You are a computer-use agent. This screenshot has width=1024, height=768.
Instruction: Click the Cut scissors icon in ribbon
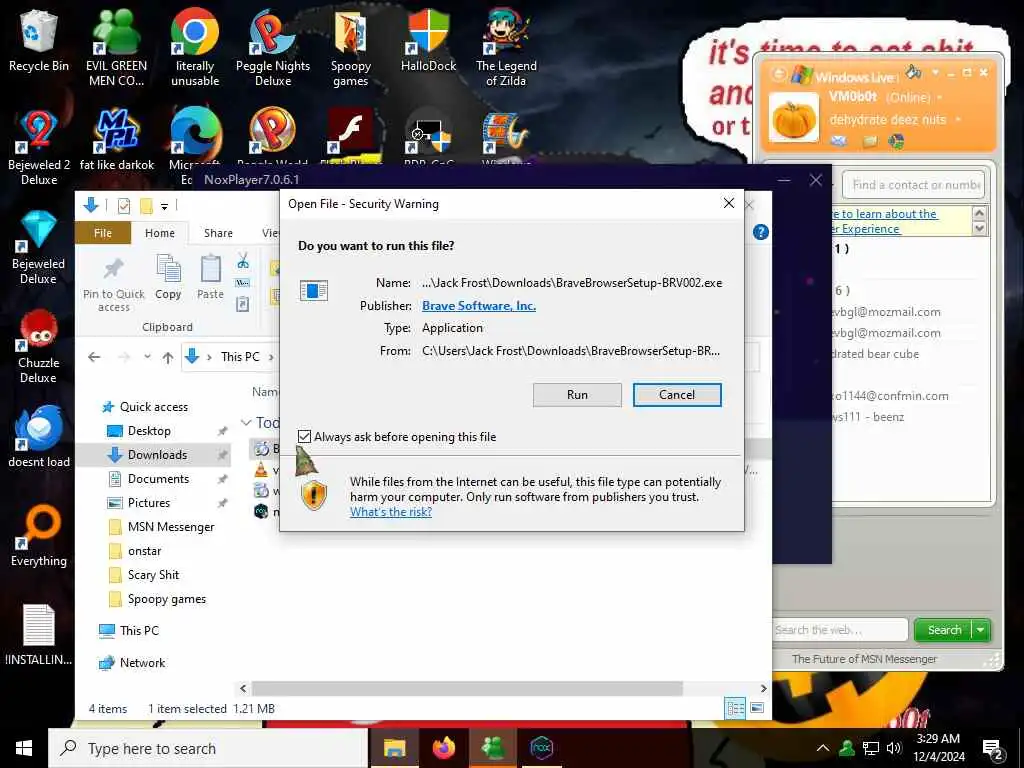click(243, 261)
